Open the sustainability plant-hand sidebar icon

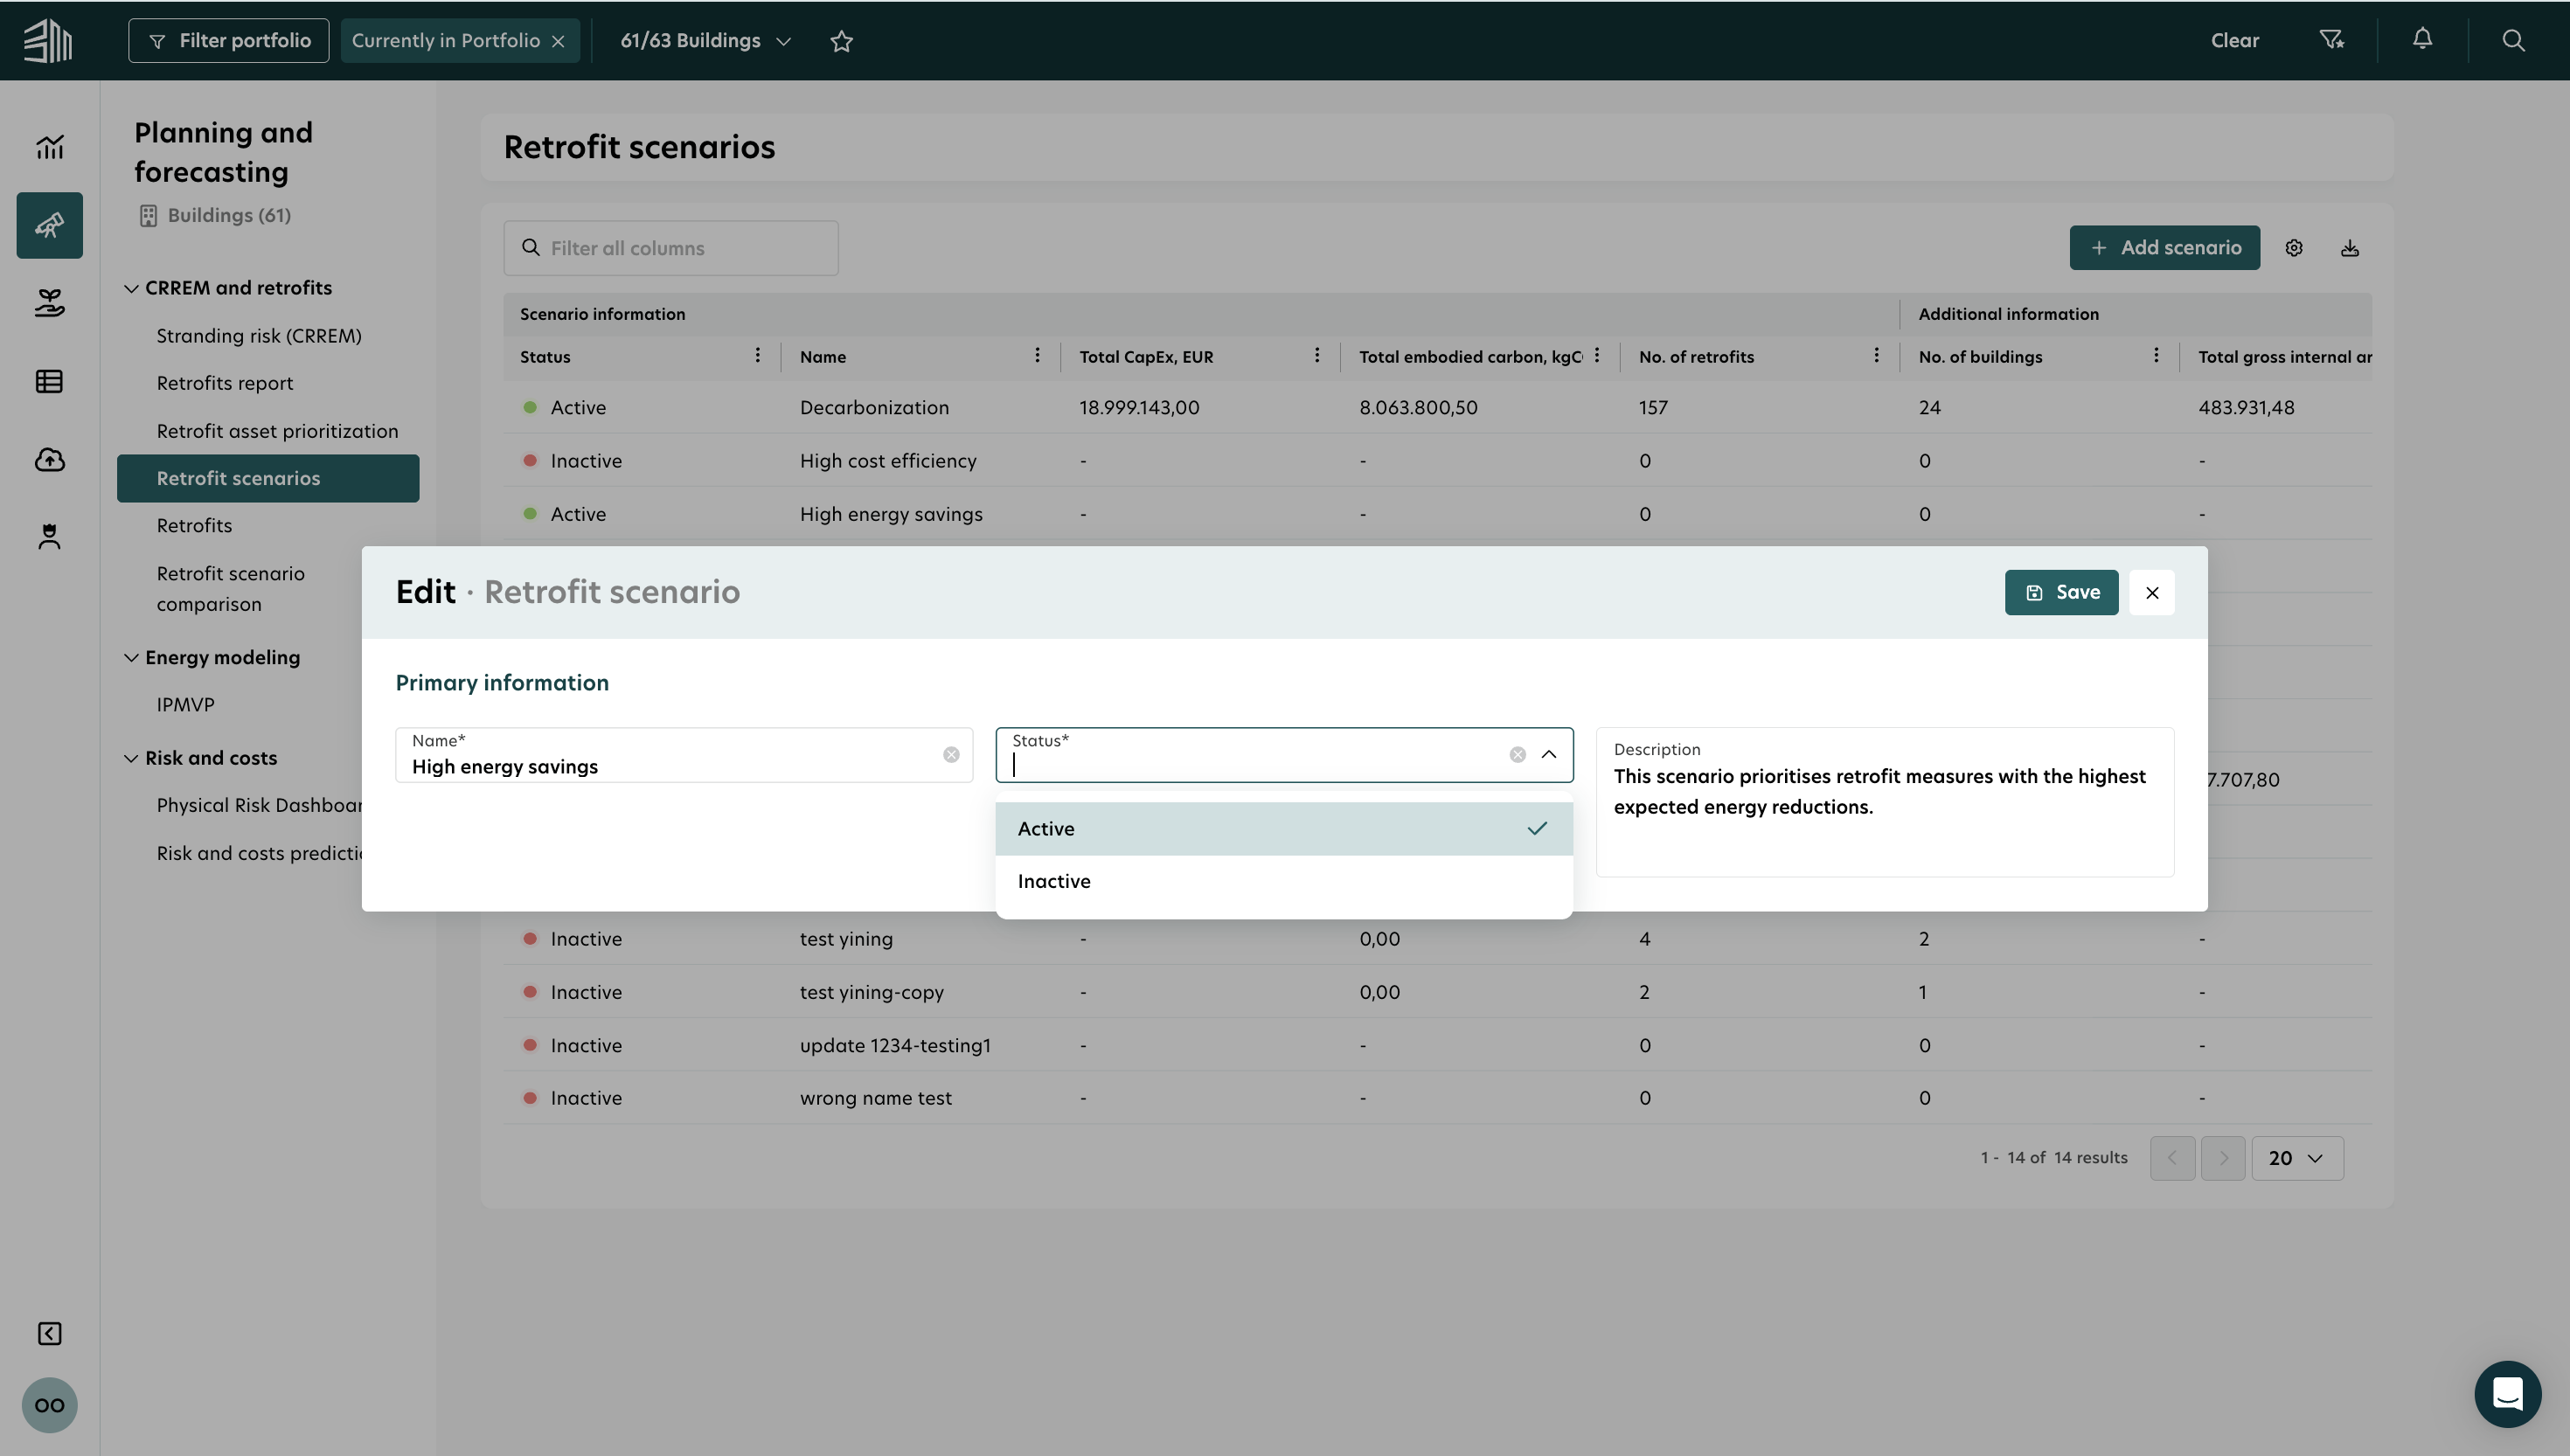[49, 302]
